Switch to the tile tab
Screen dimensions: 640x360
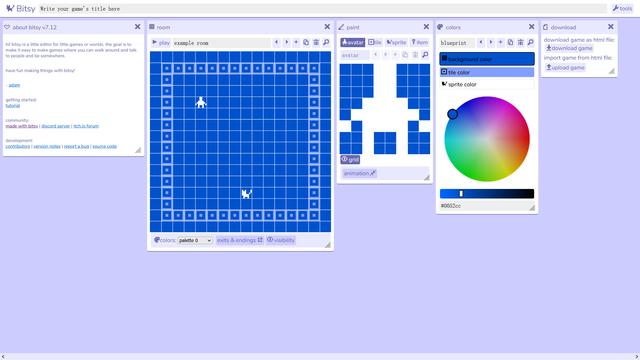tap(375, 42)
